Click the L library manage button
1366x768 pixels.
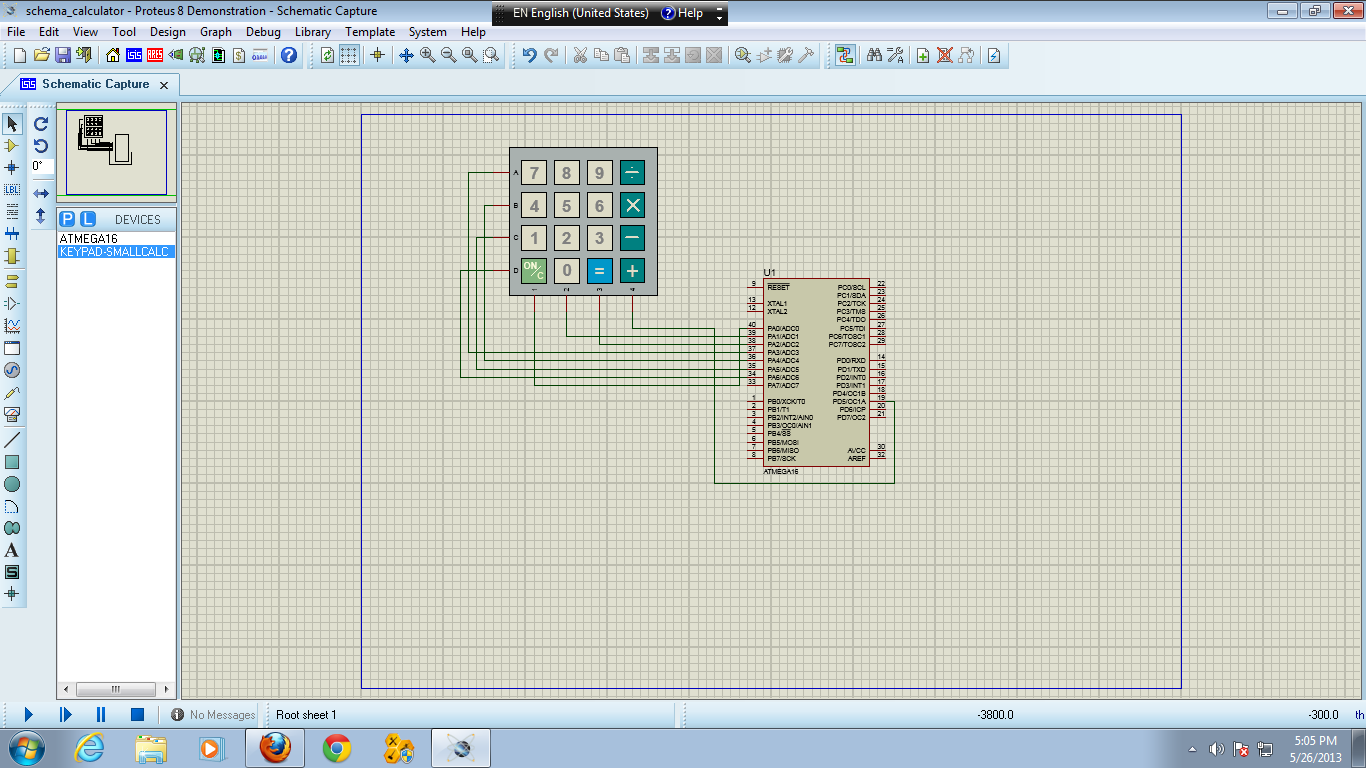point(87,219)
